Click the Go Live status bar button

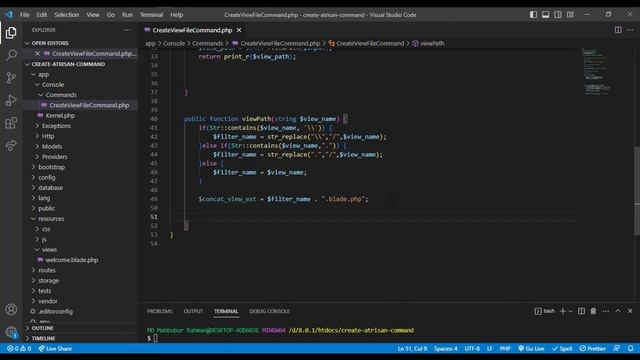click(x=531, y=349)
